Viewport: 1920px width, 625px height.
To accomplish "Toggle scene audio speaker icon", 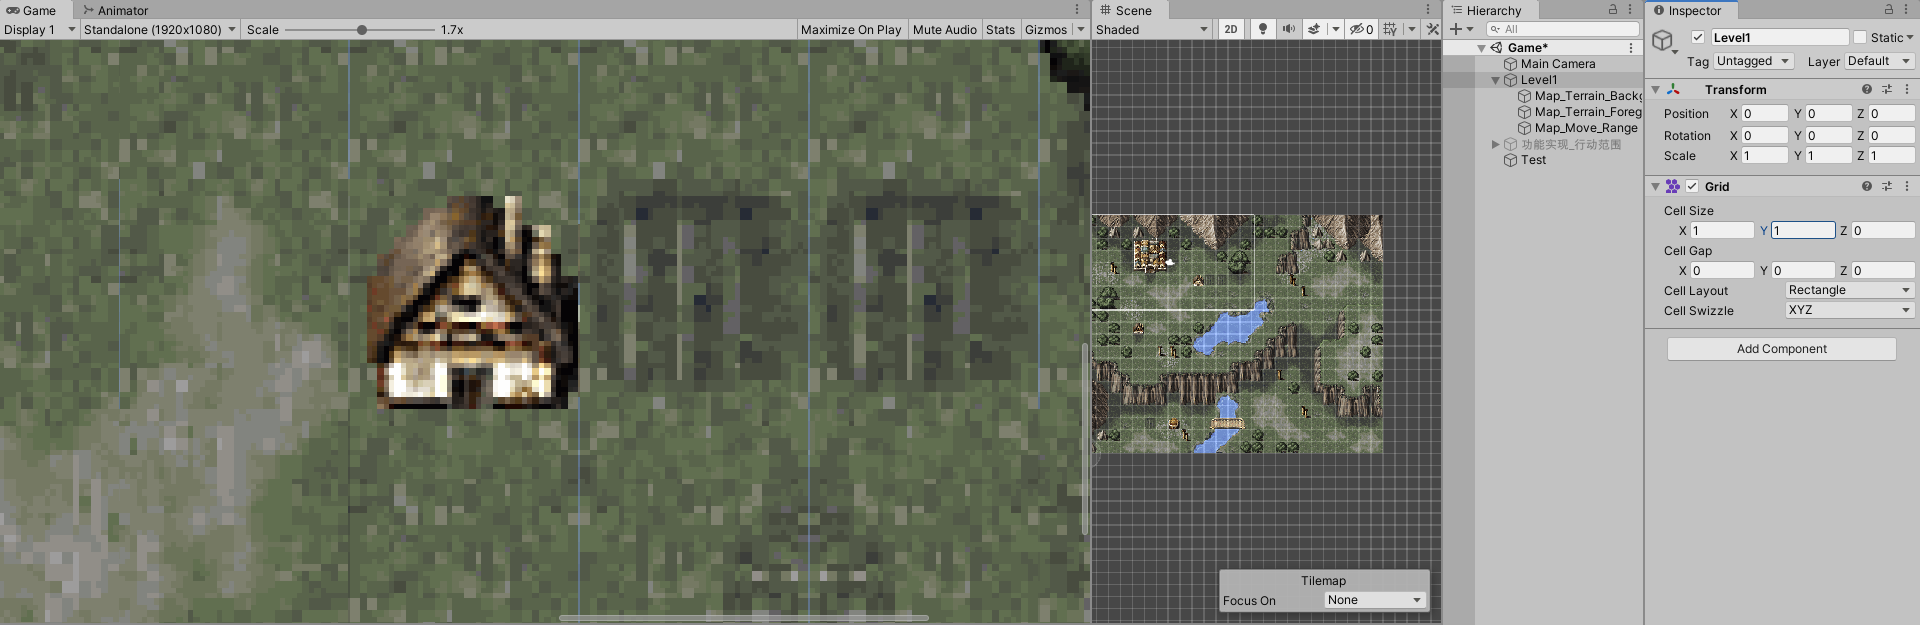I will (1289, 29).
